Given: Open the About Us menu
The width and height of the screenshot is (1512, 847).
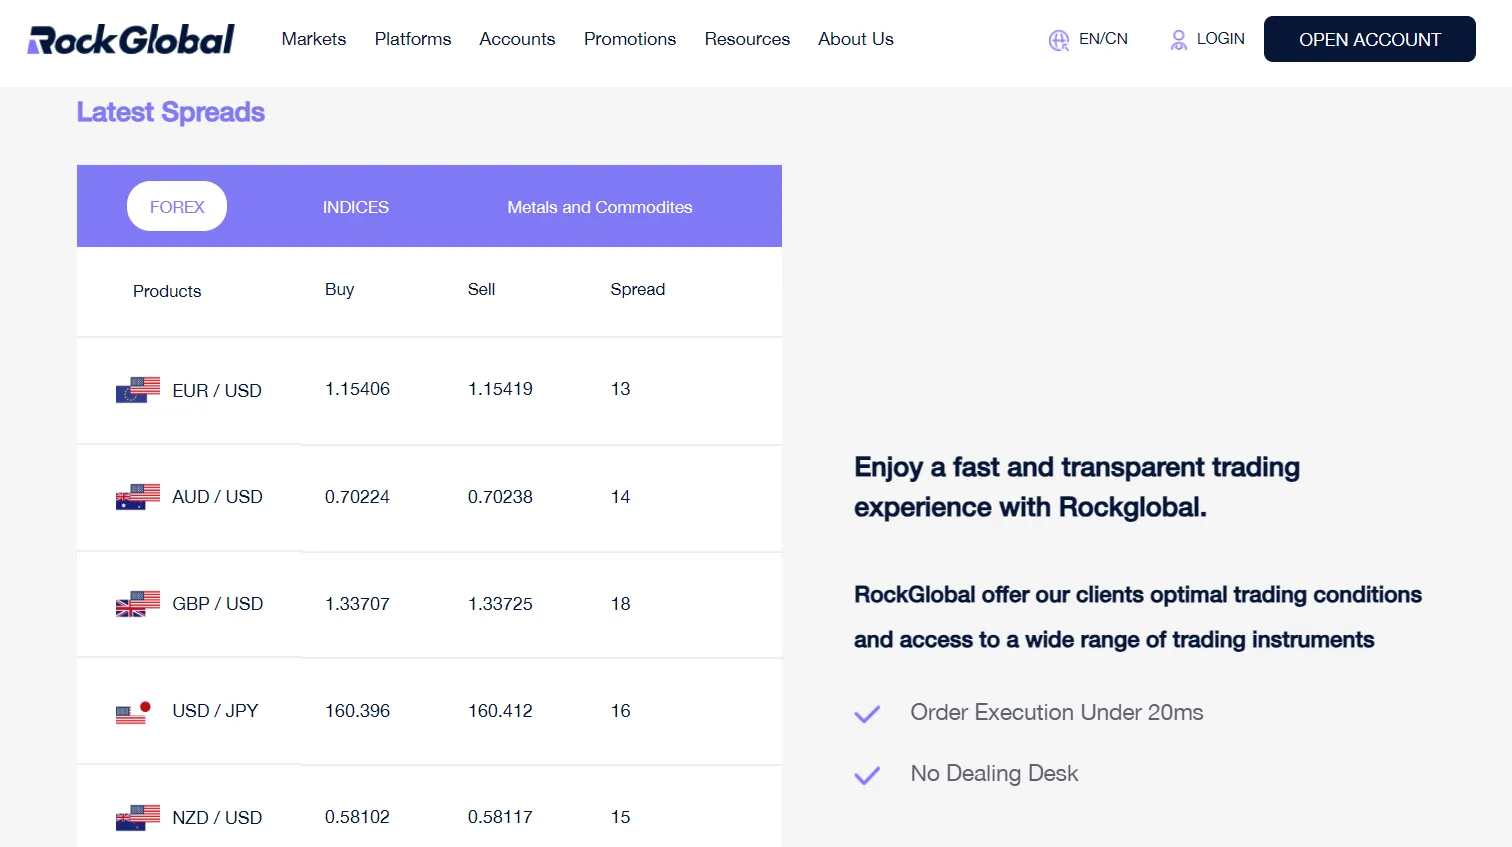Looking at the screenshot, I should (x=856, y=39).
